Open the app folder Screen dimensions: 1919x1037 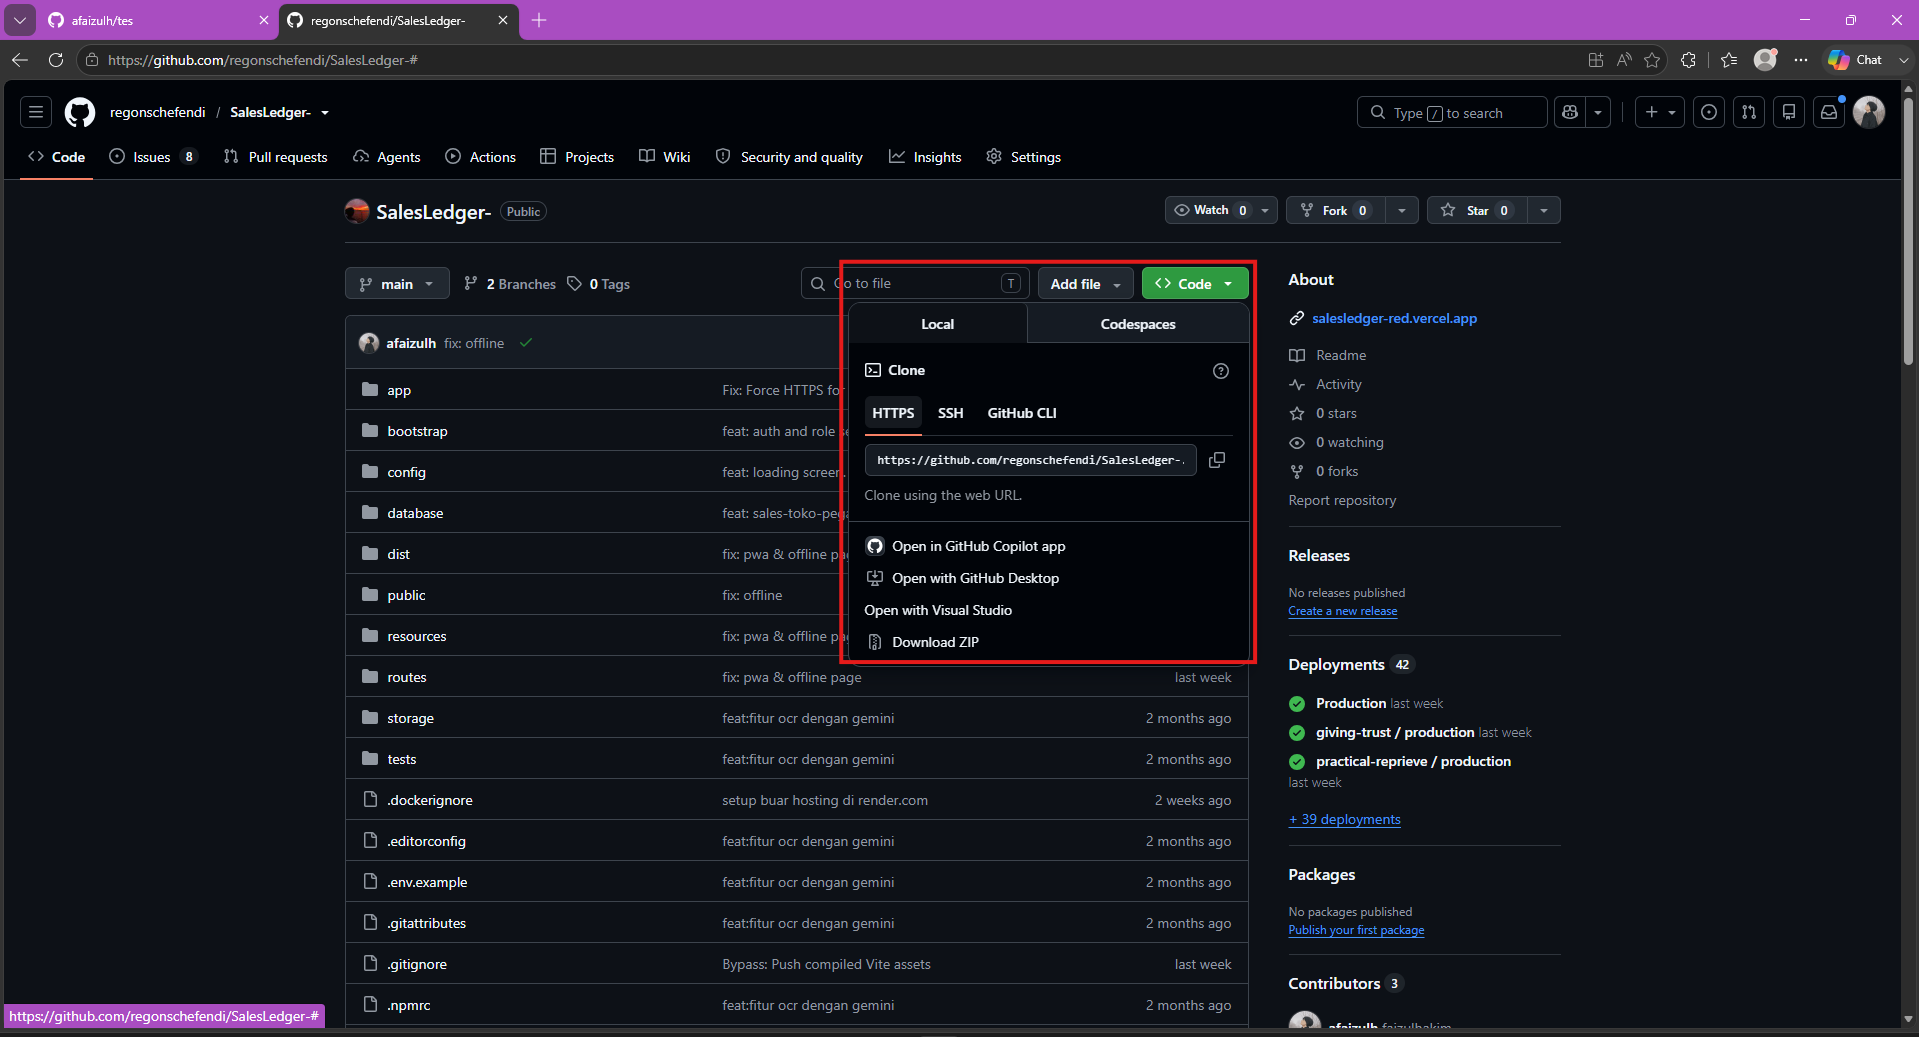tap(399, 390)
